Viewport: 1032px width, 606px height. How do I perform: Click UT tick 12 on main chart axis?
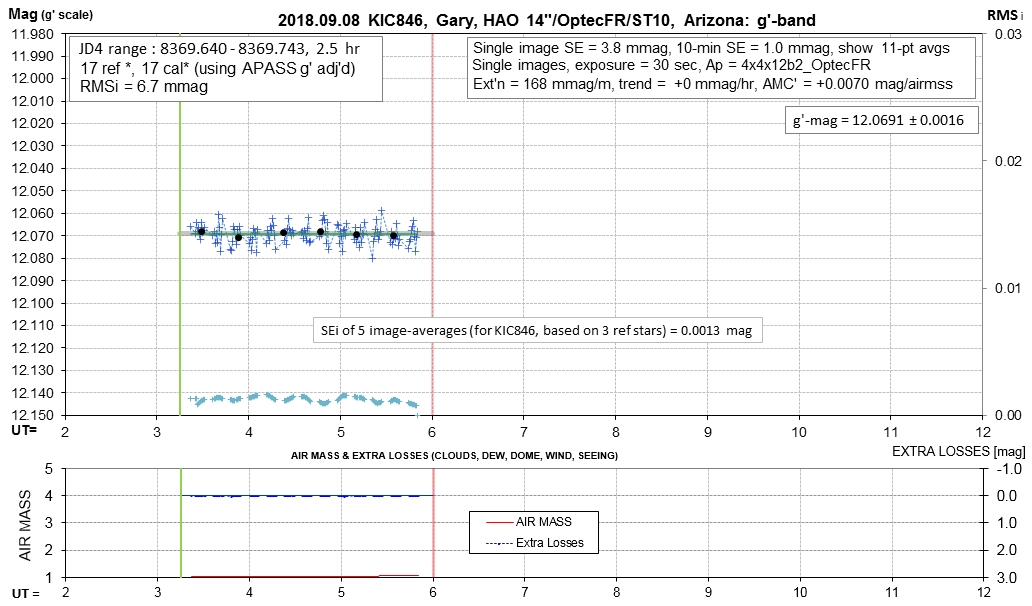coord(983,432)
